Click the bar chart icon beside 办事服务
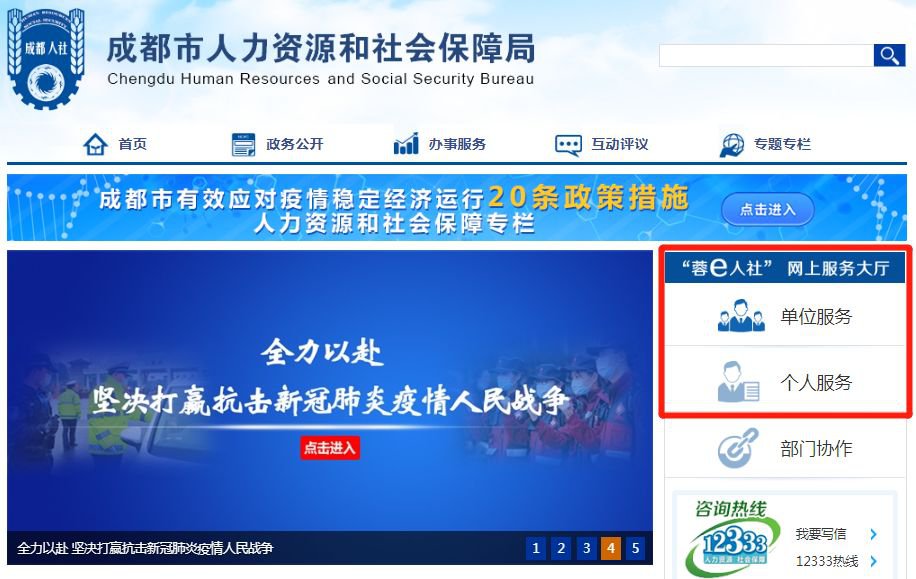The height and width of the screenshot is (579, 916). point(406,144)
